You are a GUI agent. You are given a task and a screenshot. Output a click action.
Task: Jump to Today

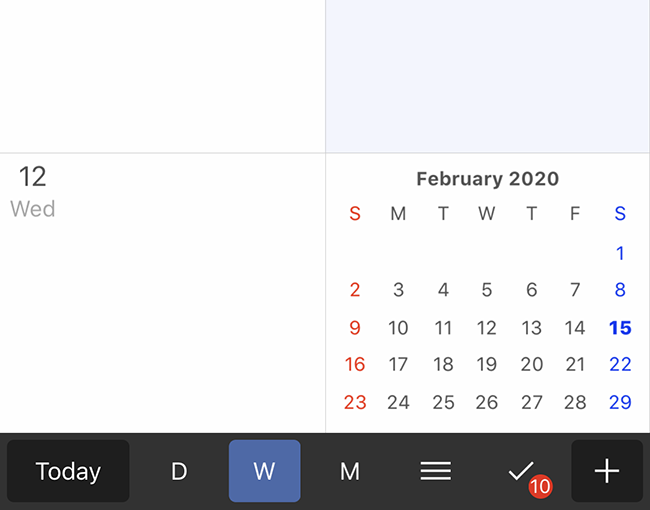(68, 471)
